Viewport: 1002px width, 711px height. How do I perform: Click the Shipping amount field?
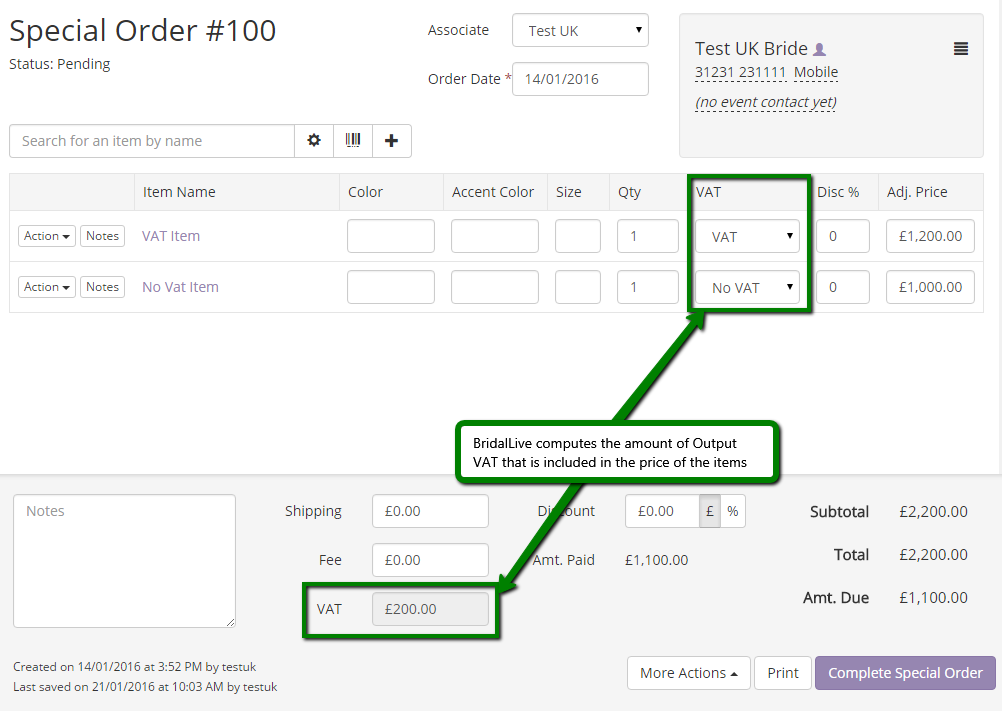pyautogui.click(x=430, y=511)
